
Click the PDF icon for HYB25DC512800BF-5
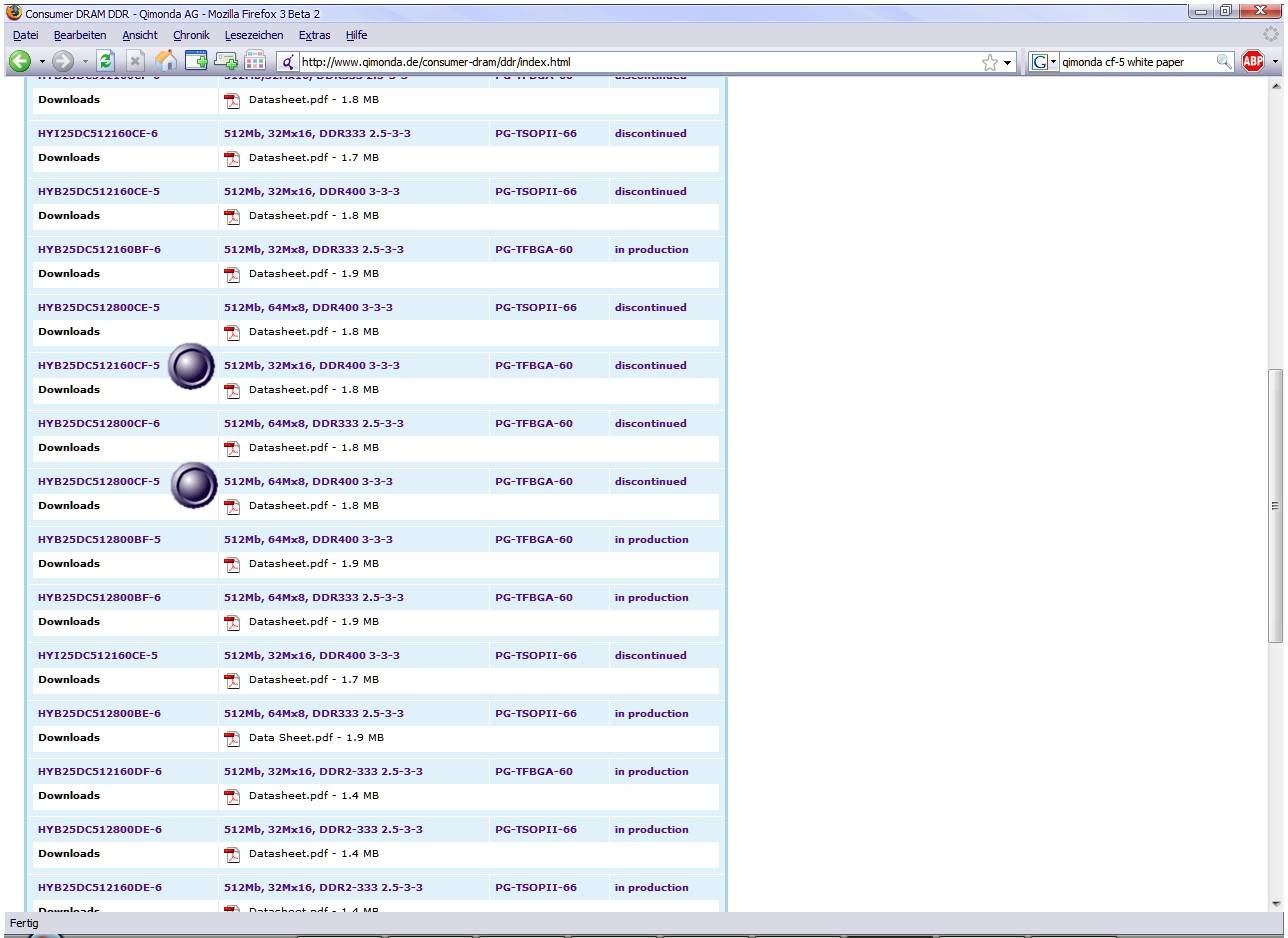[x=232, y=564]
